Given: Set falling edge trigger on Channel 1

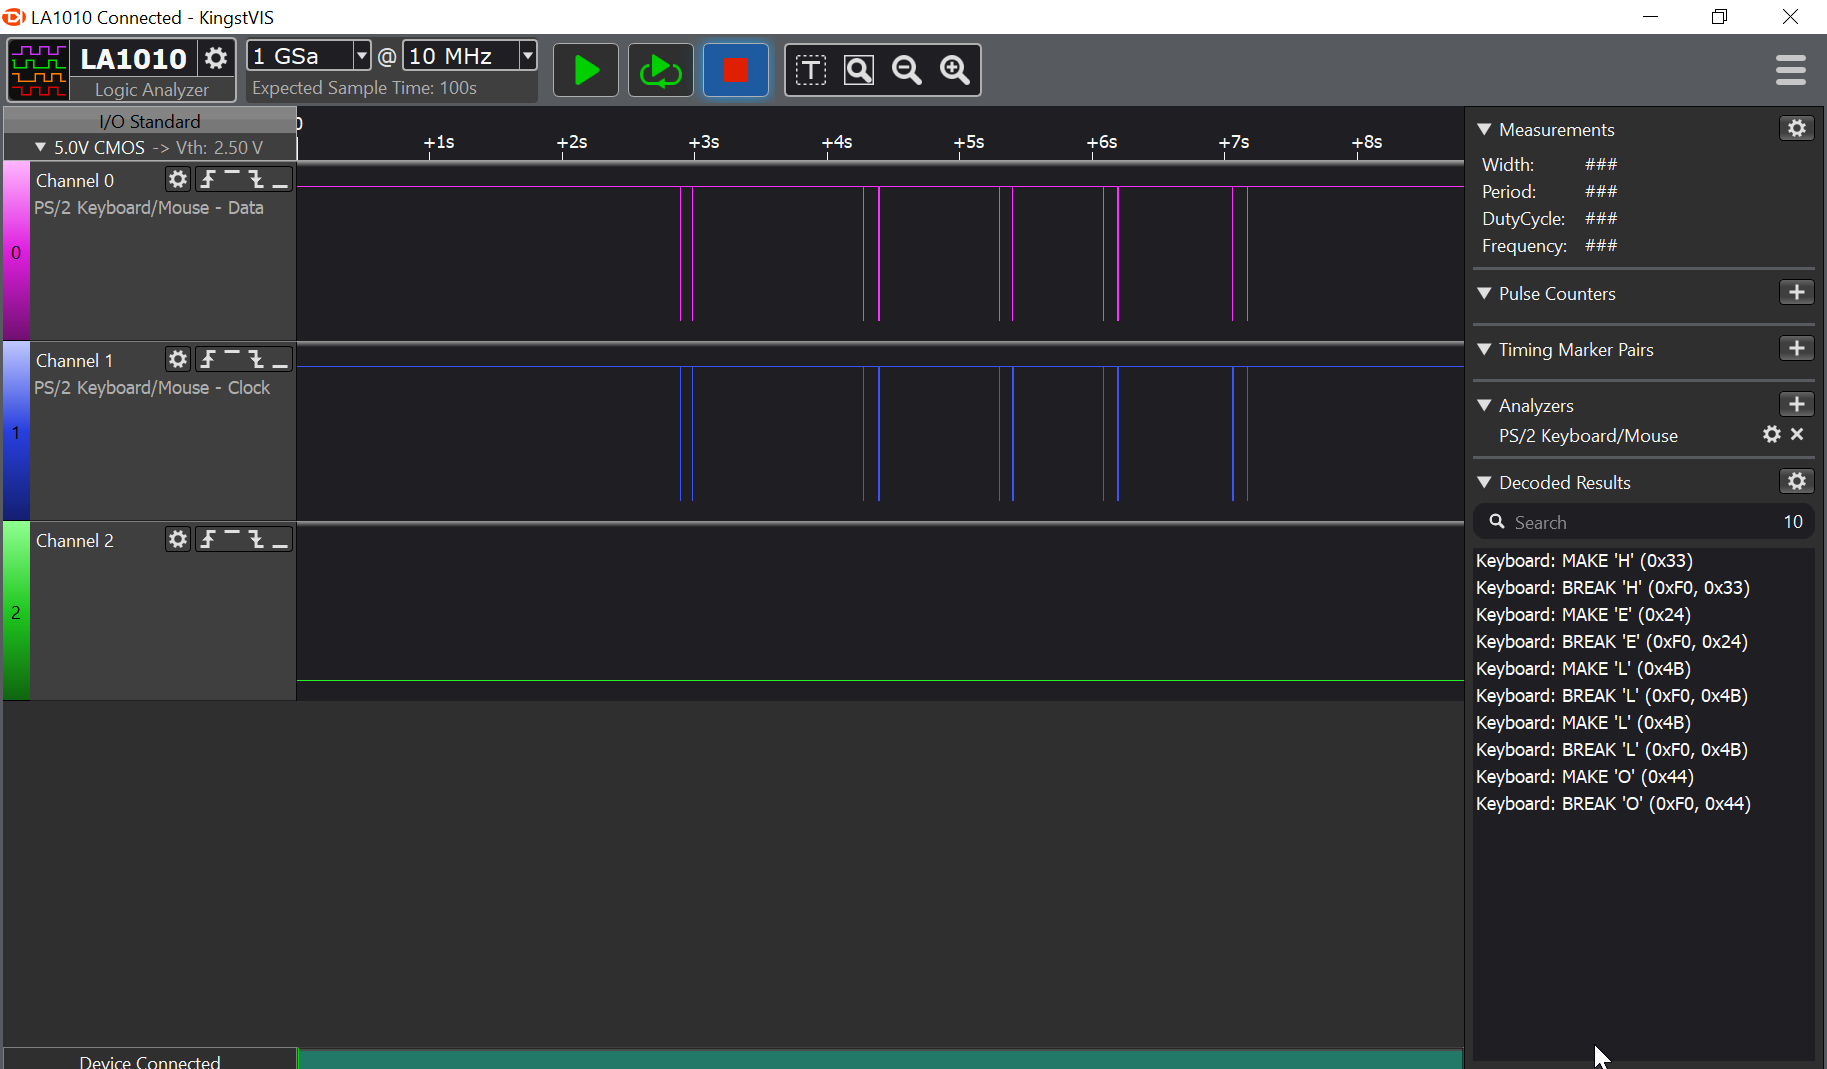Looking at the screenshot, I should point(257,359).
